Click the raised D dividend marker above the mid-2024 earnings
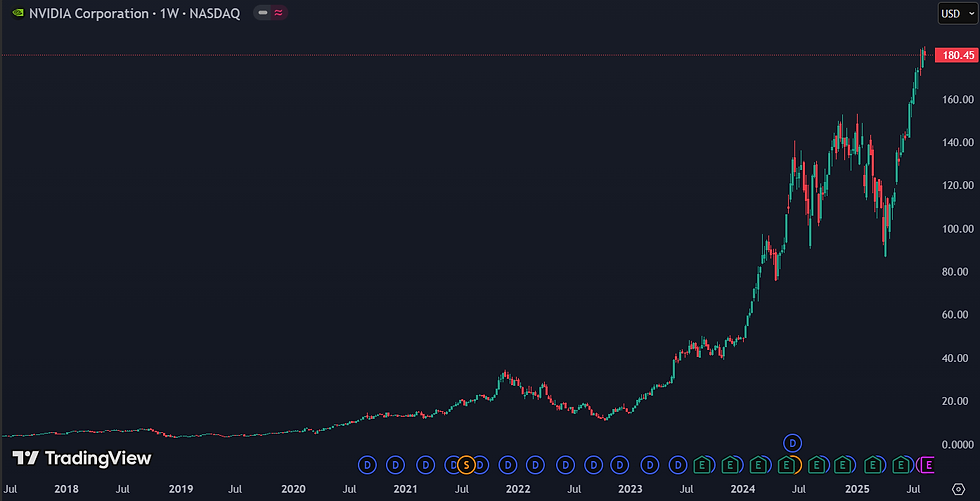This screenshot has height=501, width=980. [x=792, y=443]
